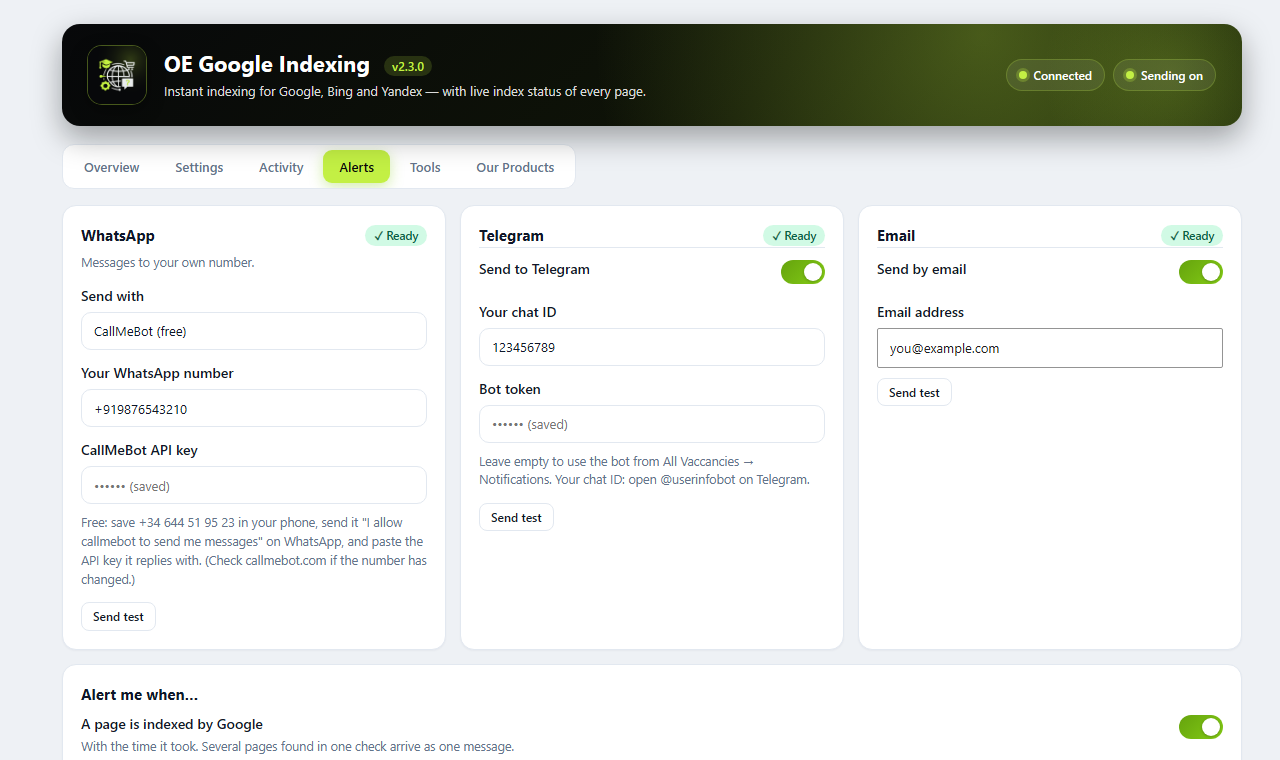1280x760 pixels.
Task: Click the v2.3.0 version badge
Action: [408, 66]
